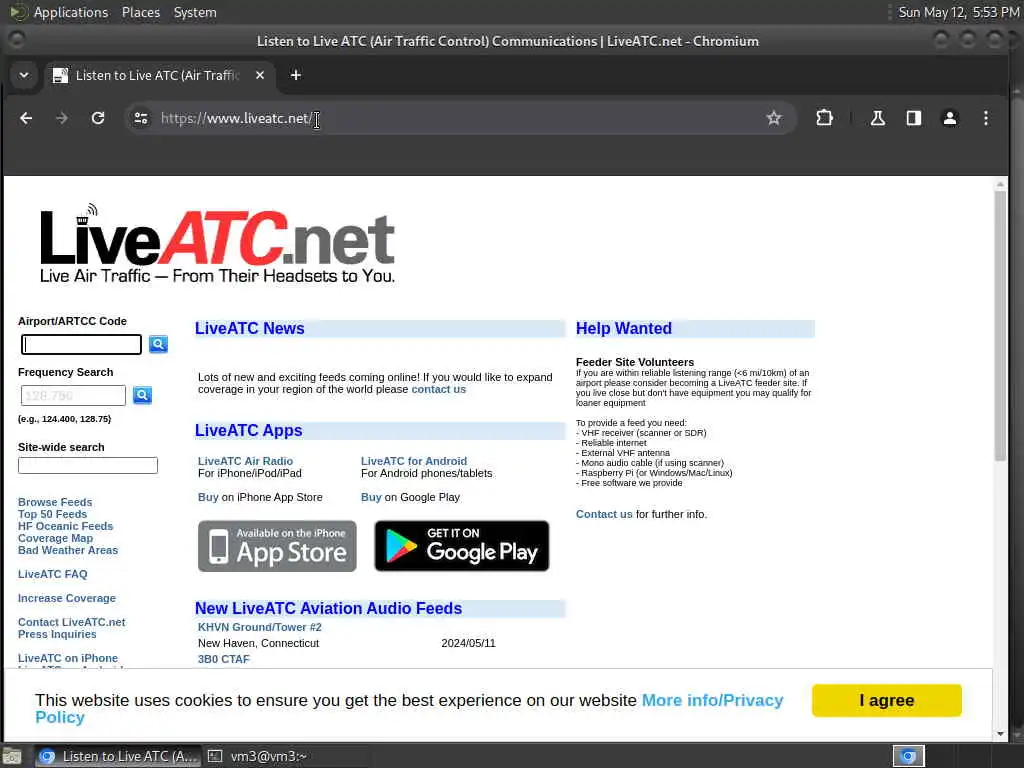1024x768 pixels.
Task: Select the Listen to Live ATC browser tab
Action: click(159, 75)
